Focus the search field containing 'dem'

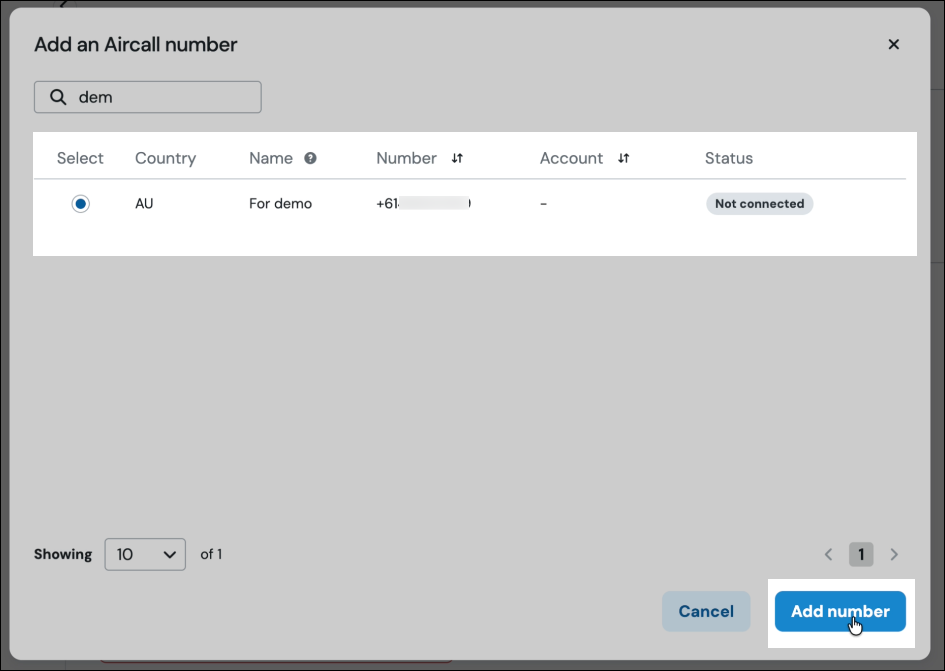pos(148,97)
